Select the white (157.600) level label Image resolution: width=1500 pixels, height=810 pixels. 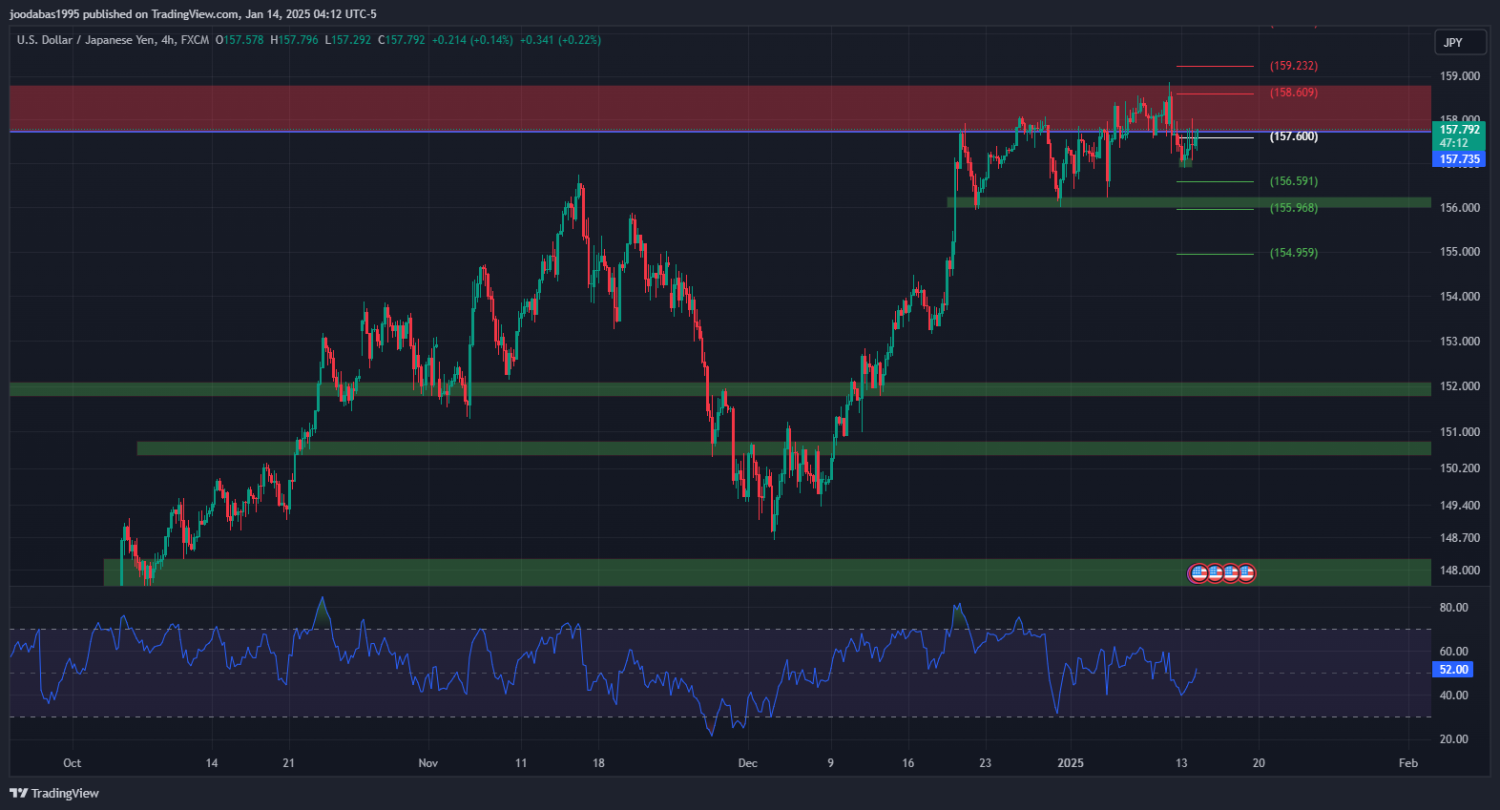(x=1293, y=137)
